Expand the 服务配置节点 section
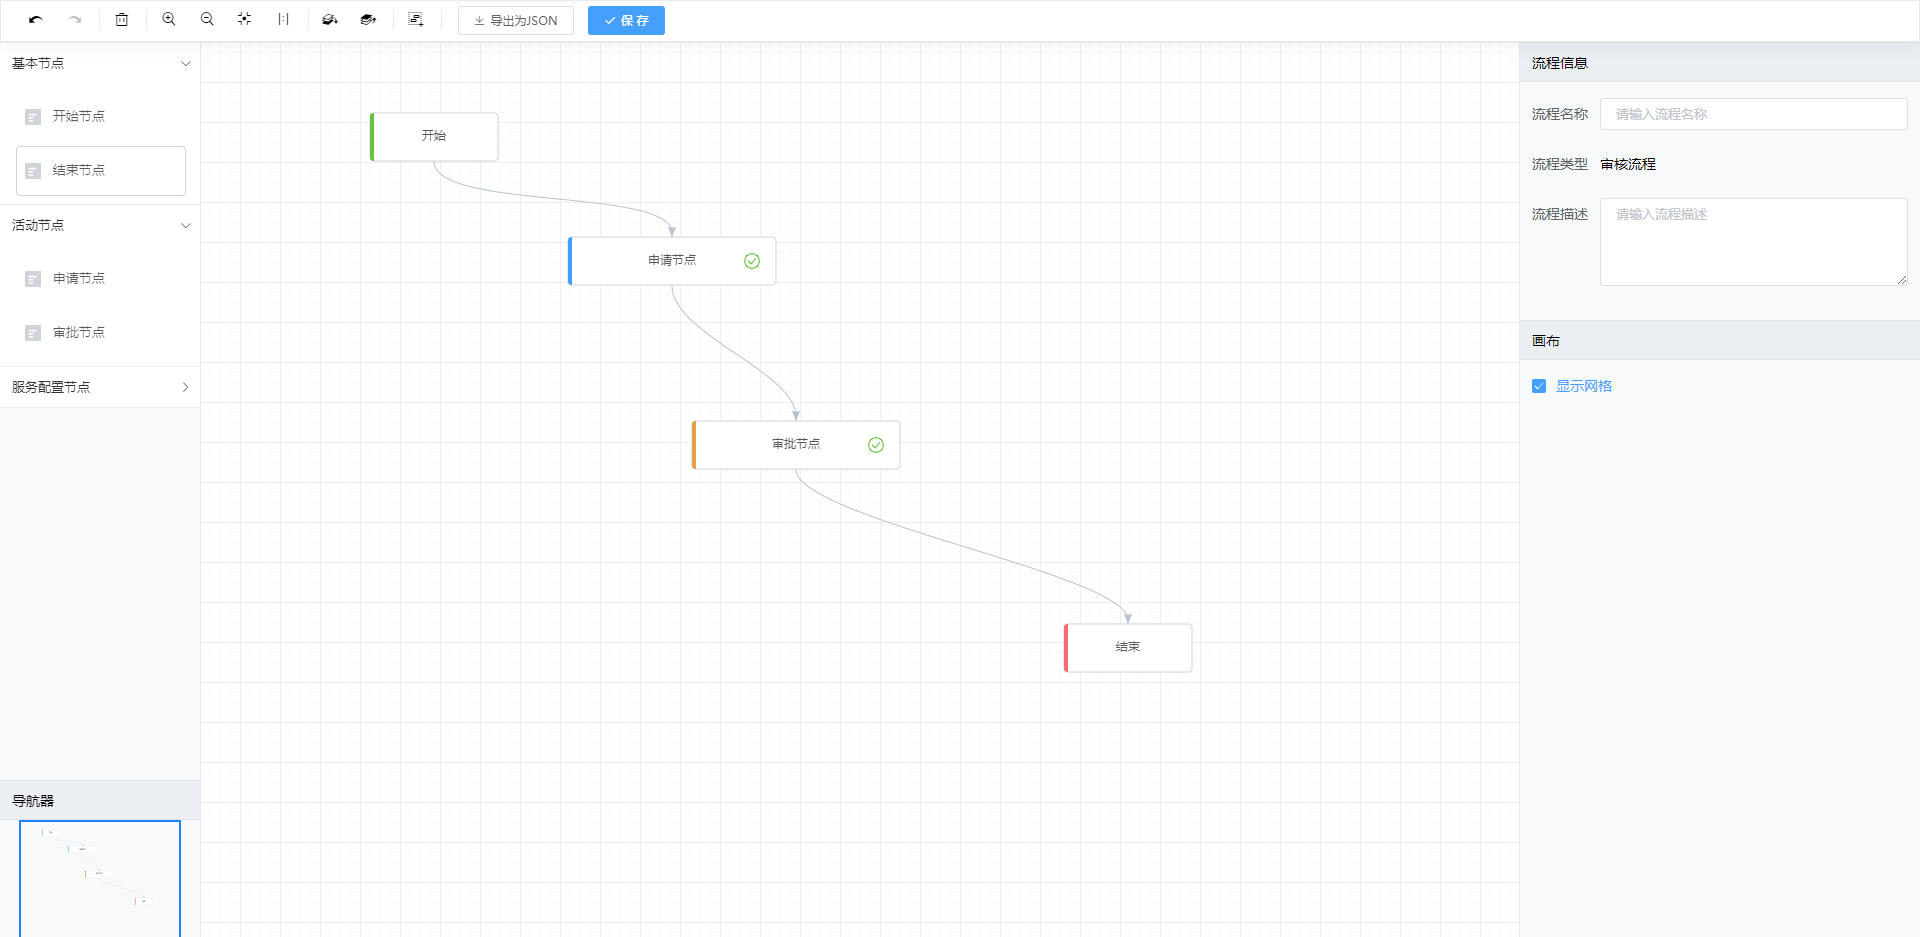 click(x=100, y=387)
